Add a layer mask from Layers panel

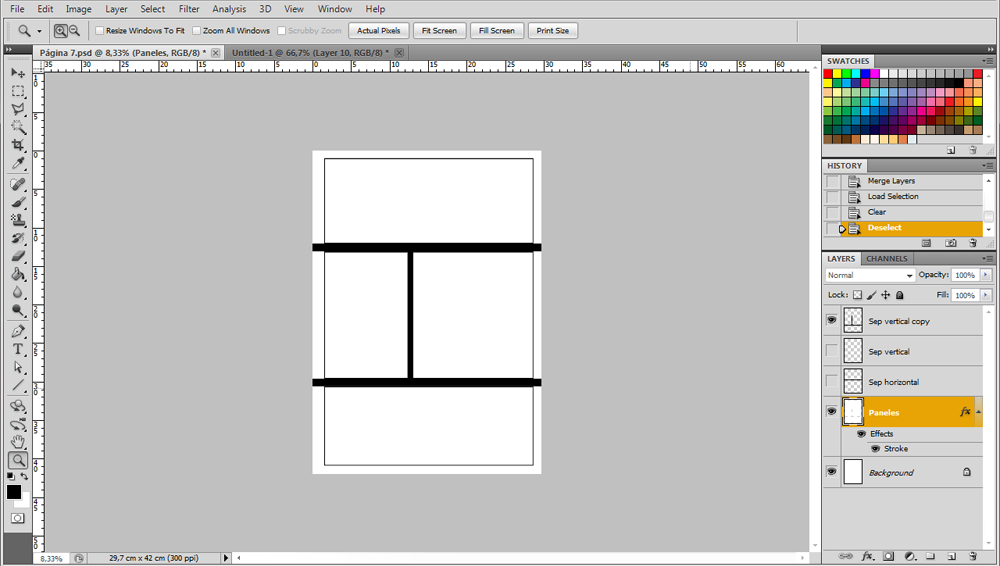(887, 556)
